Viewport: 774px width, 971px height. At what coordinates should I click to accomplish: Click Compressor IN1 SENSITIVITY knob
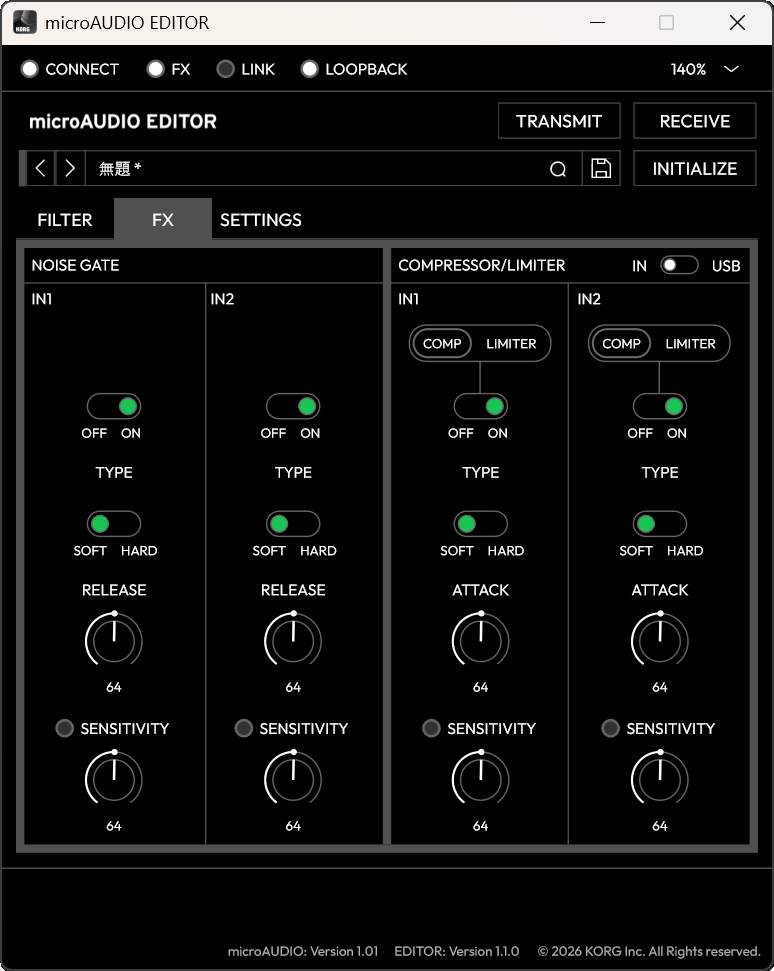pos(480,778)
